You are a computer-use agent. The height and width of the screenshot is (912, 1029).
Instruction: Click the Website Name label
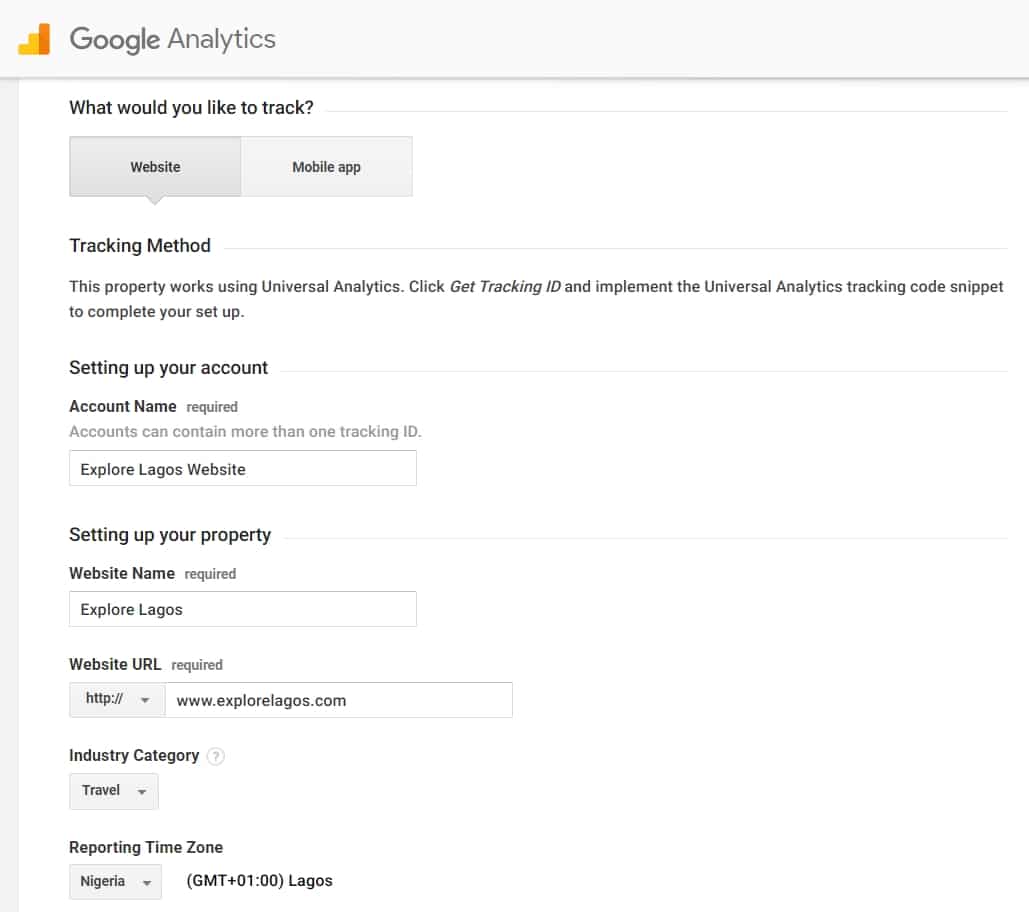pyautogui.click(x=122, y=573)
